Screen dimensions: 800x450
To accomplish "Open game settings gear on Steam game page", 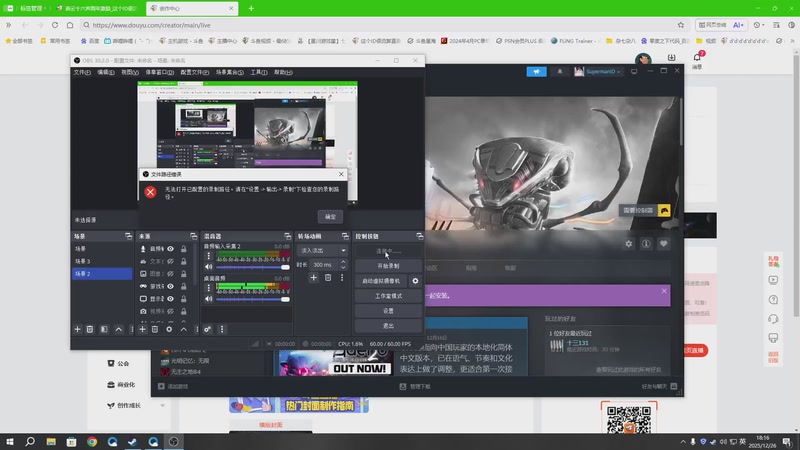I will coord(629,244).
